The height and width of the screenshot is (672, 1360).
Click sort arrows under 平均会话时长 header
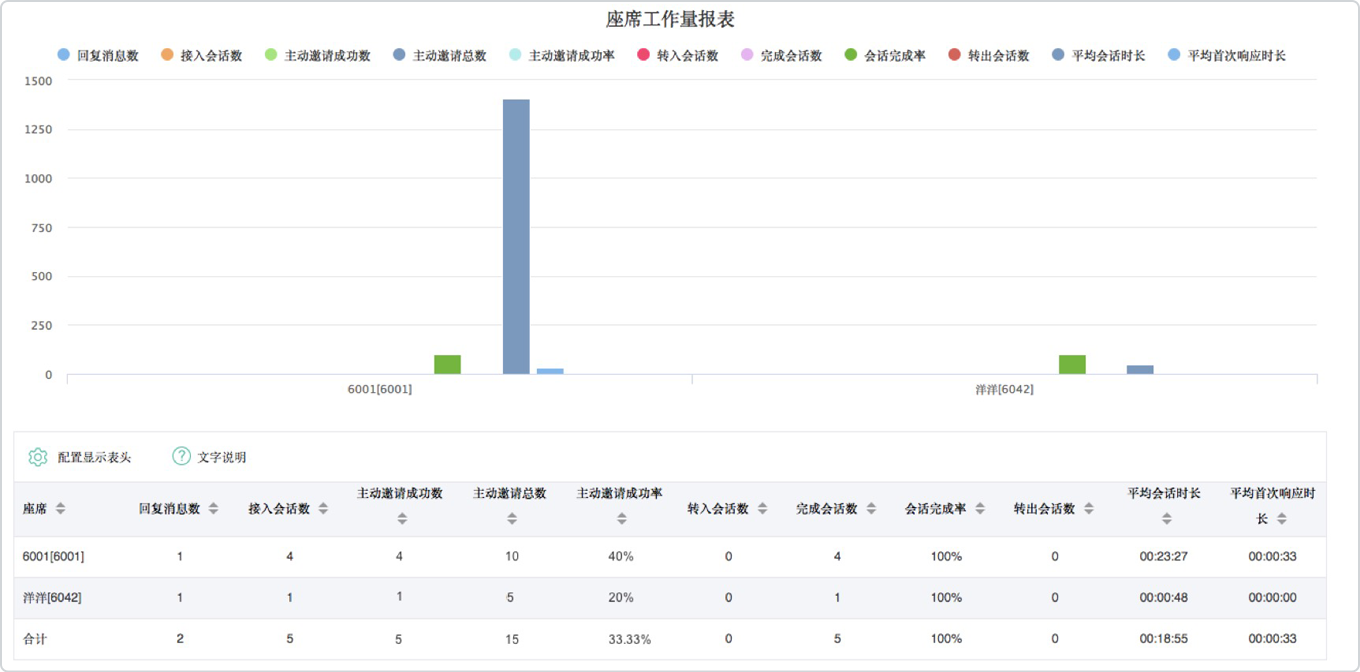pyautogui.click(x=1166, y=519)
